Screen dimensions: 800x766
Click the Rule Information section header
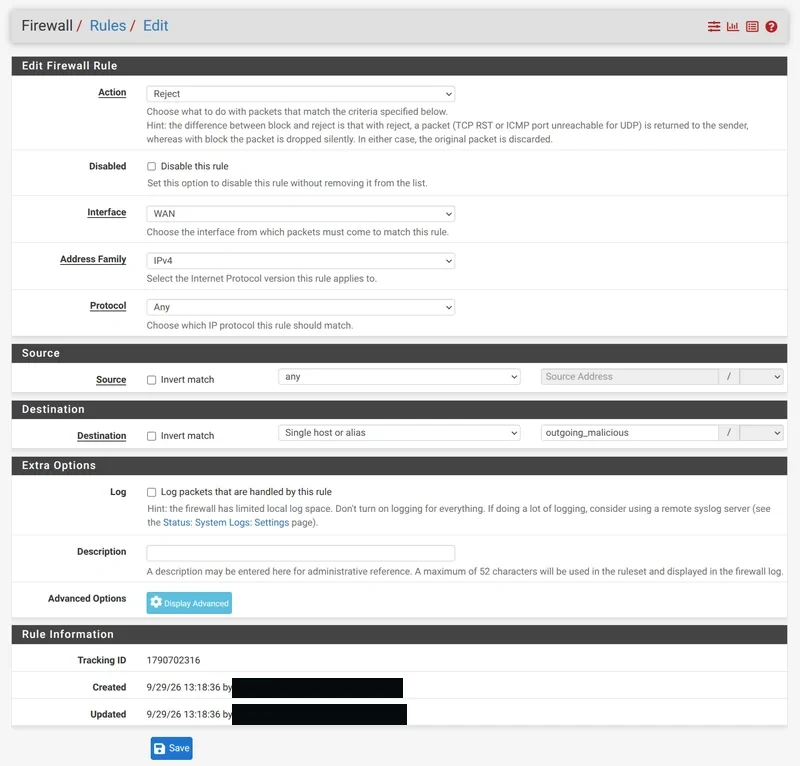click(x=399, y=634)
